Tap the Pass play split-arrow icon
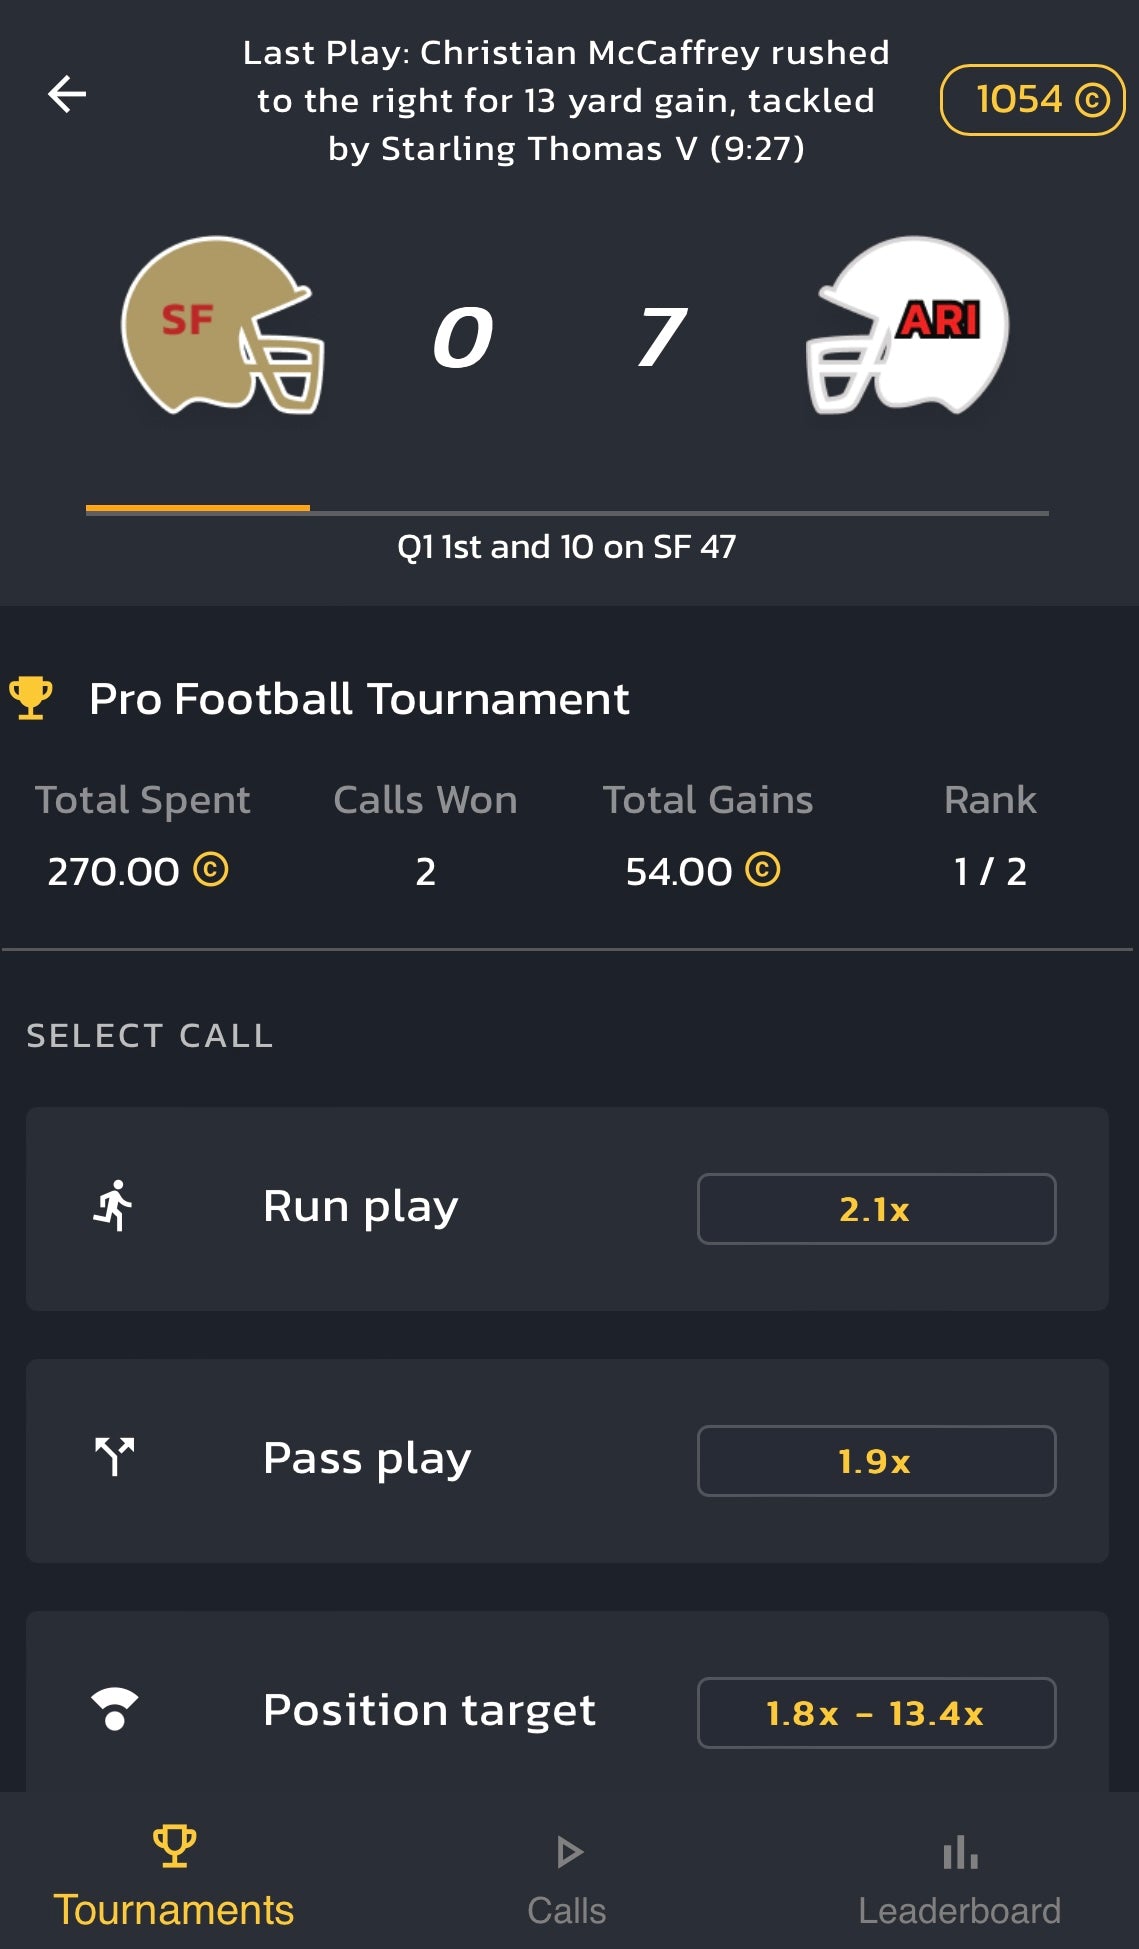Viewport: 1139px width, 1949px height. (114, 1457)
